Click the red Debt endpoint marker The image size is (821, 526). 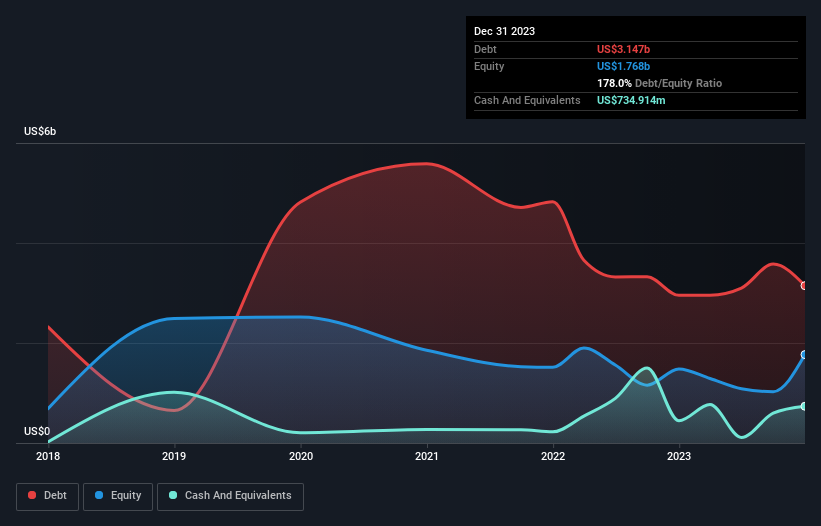tap(804, 286)
